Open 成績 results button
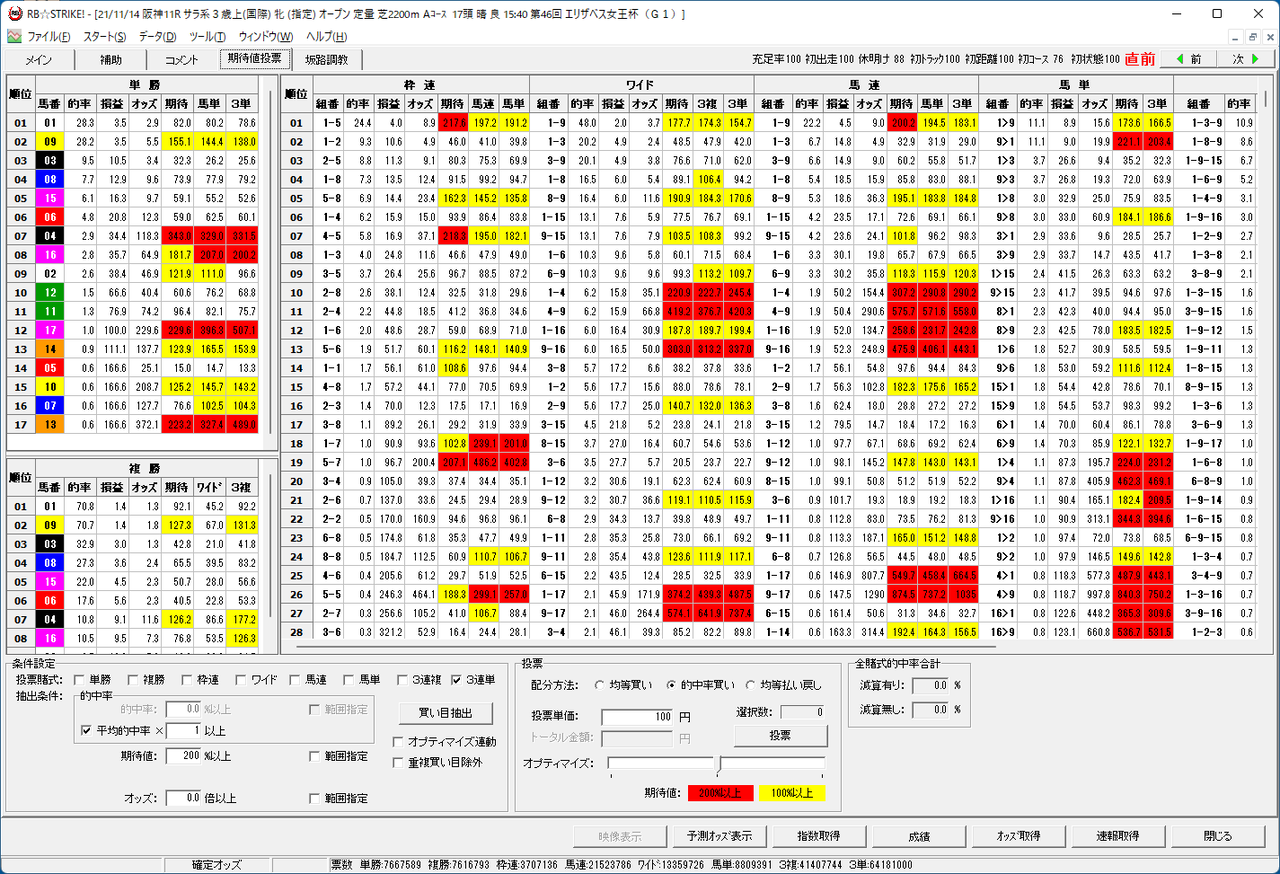 920,836
